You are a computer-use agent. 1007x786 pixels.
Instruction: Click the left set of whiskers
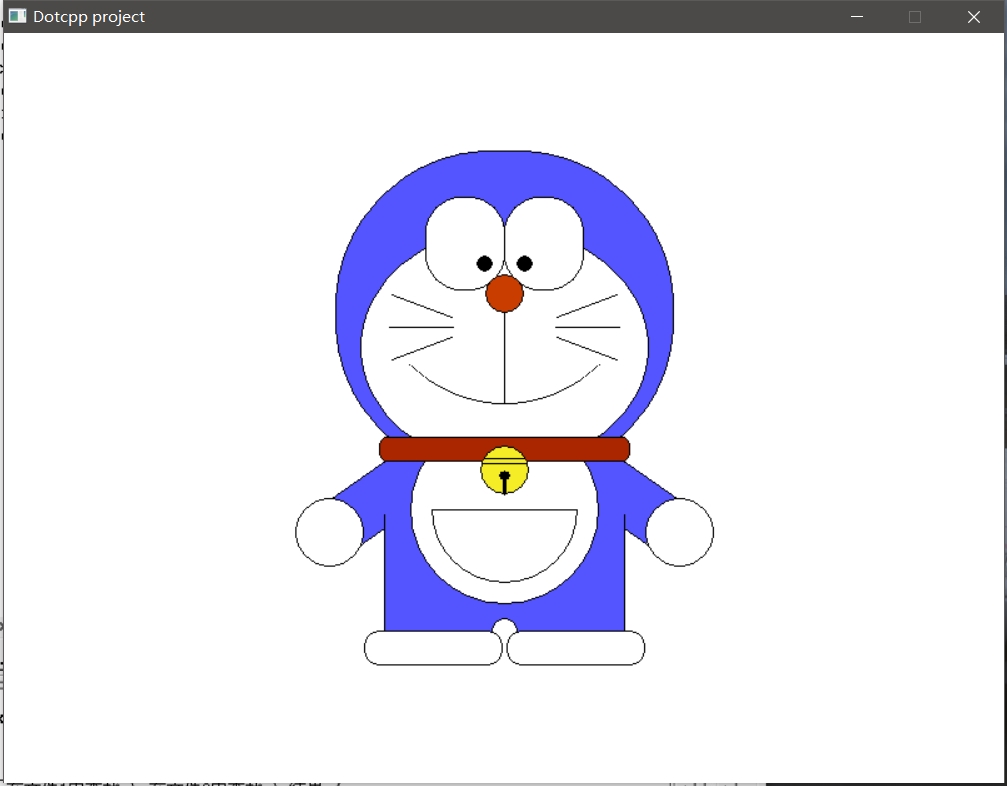click(x=421, y=327)
